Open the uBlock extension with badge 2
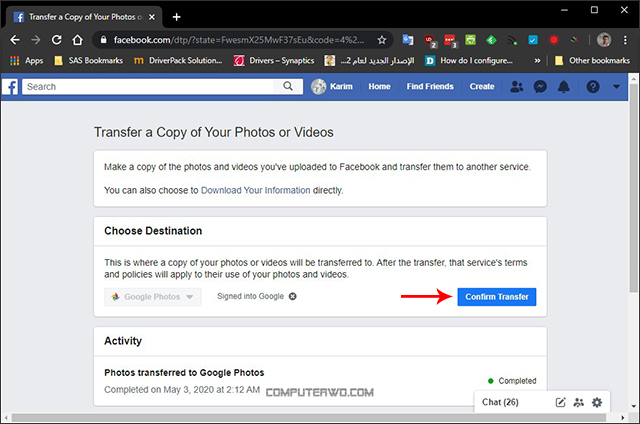Screen dimensions: 640x424 click(x=430, y=41)
